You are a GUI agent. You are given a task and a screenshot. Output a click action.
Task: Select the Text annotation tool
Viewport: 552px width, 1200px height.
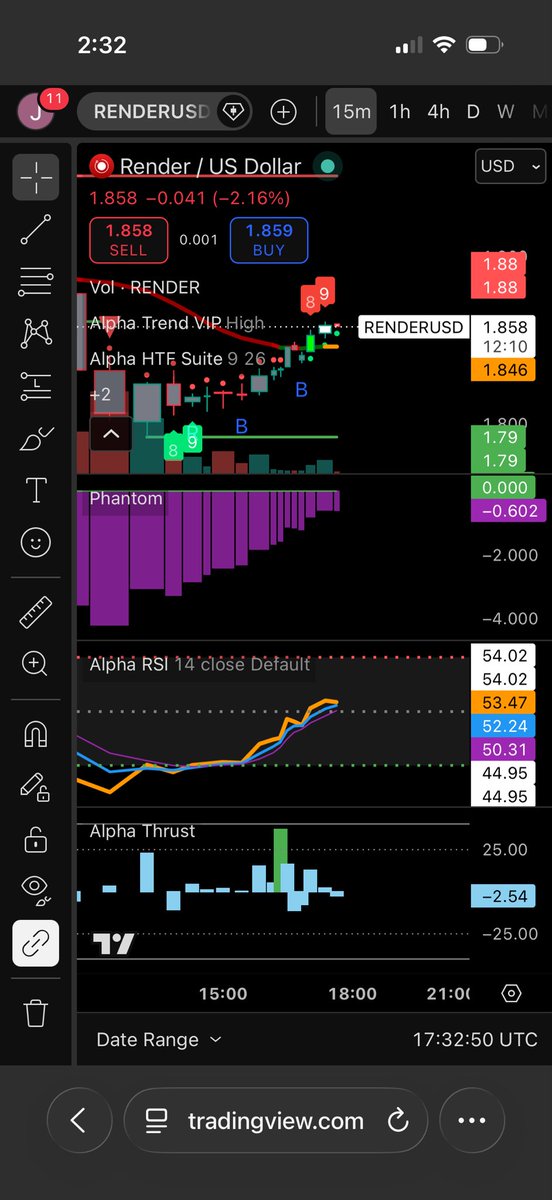[36, 490]
